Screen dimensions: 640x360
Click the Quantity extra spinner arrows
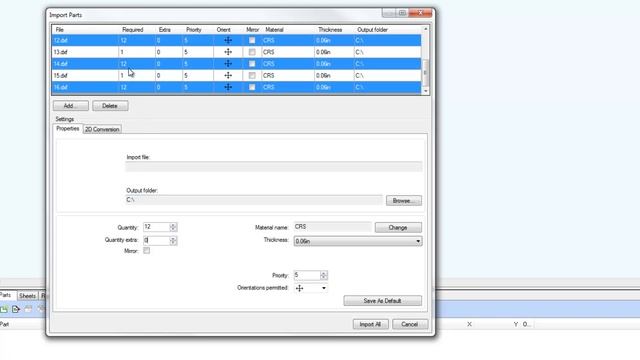[x=173, y=240]
